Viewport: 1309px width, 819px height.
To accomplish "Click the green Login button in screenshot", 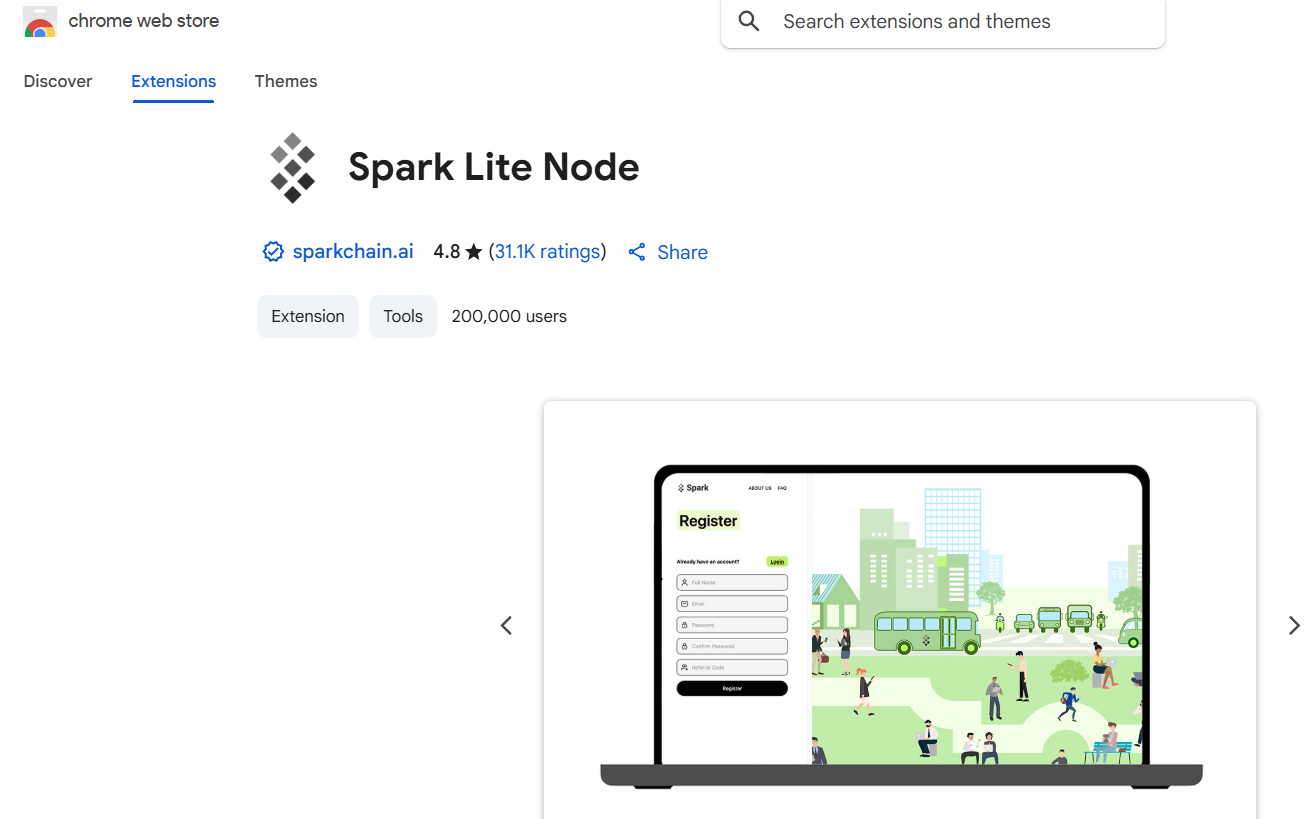I will coord(777,562).
